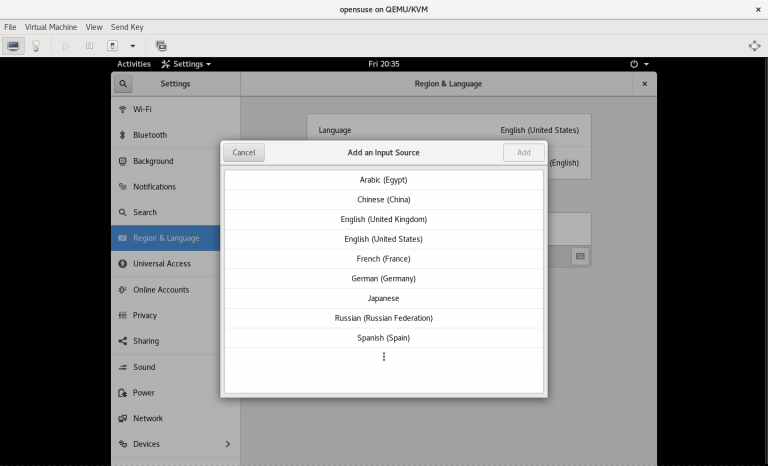
Task: Click the lightbulb details icon in toolbar
Action: coord(36,46)
